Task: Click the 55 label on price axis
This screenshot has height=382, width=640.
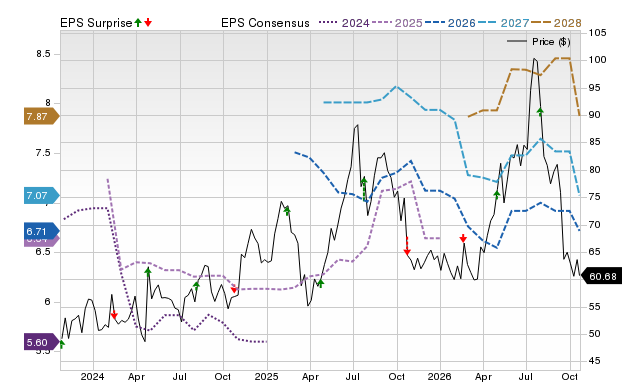Action: coord(594,306)
